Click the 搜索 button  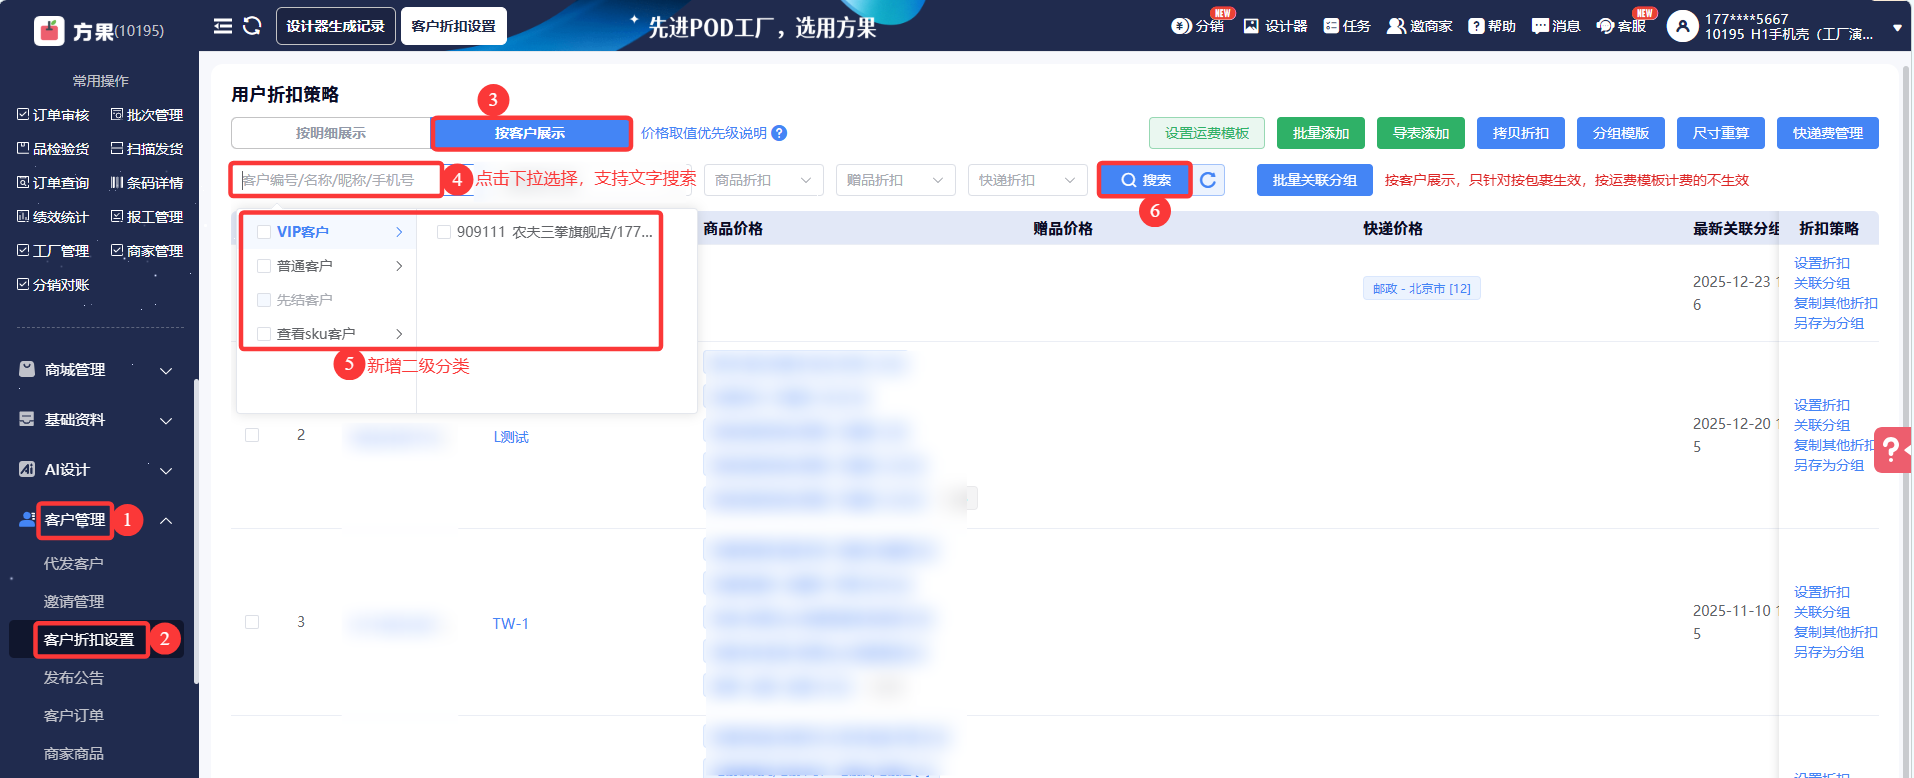(1145, 180)
